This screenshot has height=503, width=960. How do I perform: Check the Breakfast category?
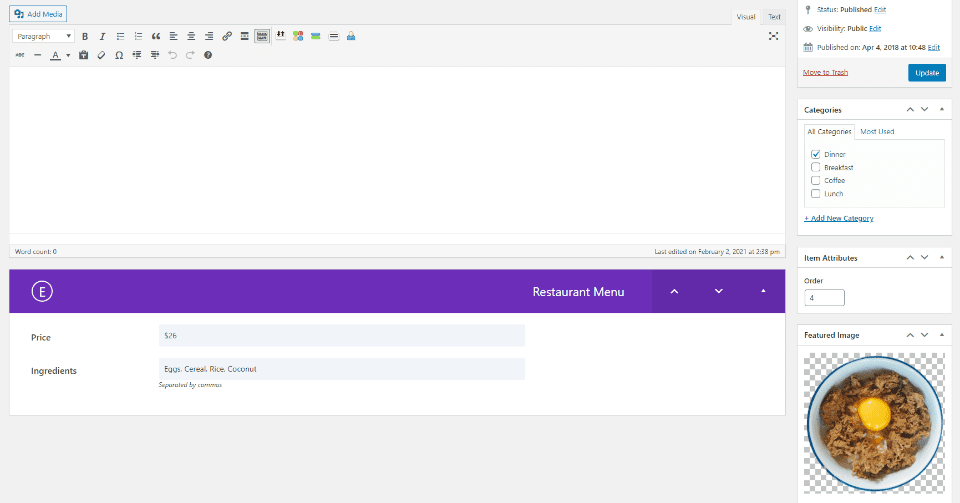coord(816,167)
